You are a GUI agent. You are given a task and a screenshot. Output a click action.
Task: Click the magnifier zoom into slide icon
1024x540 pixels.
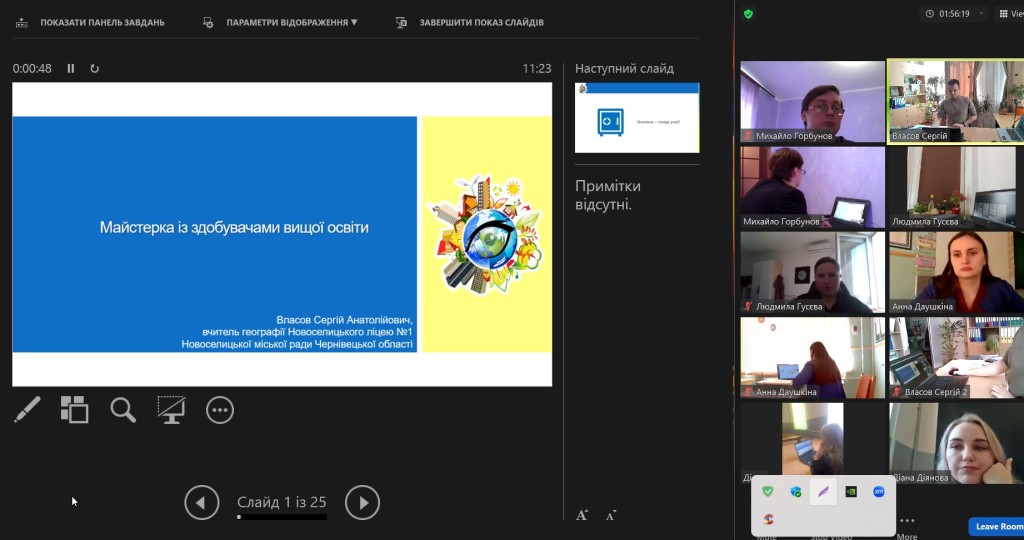123,410
